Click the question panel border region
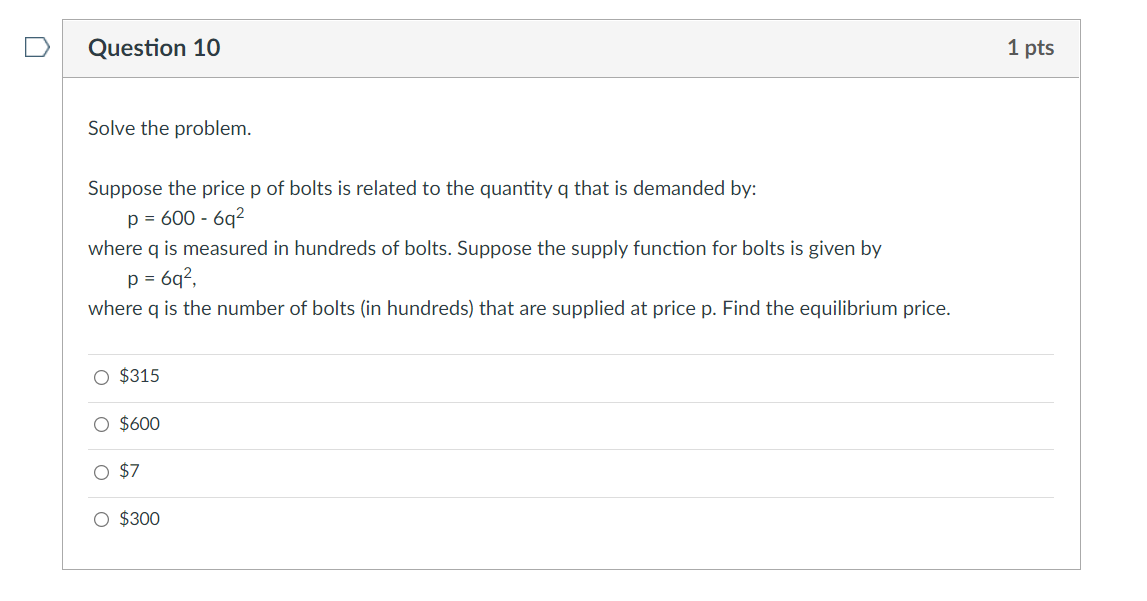Viewport: 1147px width, 601px height. click(64, 300)
